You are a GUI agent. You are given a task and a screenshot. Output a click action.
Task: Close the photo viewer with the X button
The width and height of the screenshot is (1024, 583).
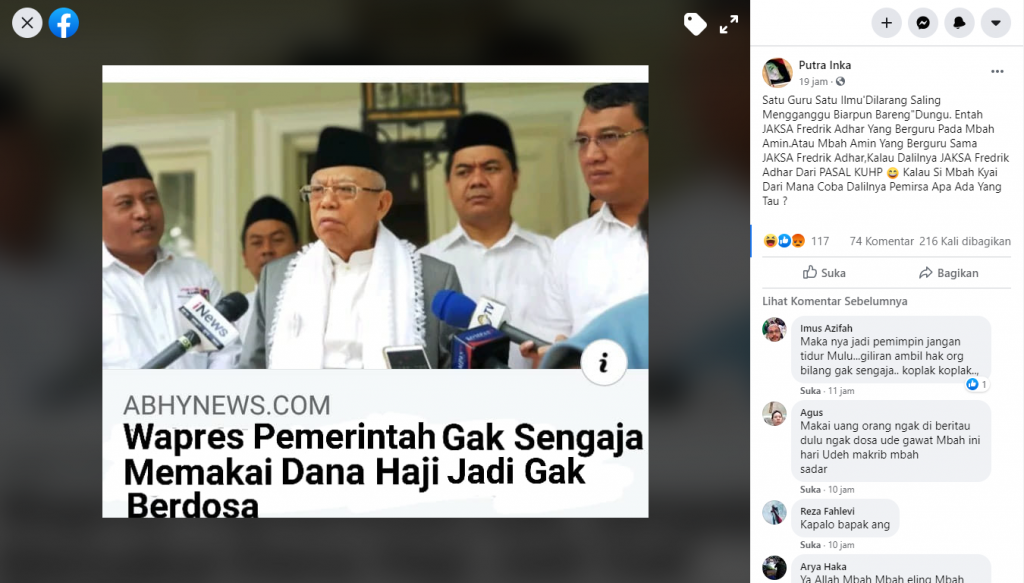27,23
